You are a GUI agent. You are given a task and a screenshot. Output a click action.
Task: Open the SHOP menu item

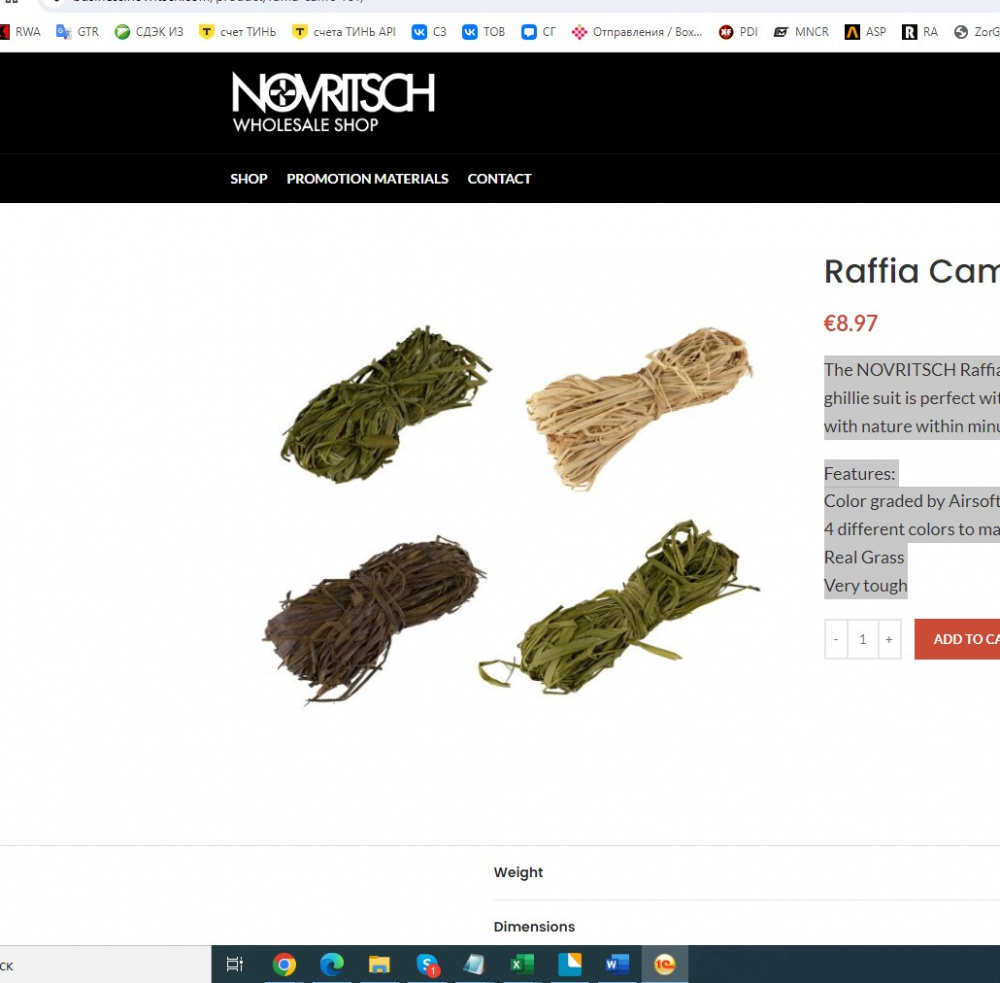pyautogui.click(x=249, y=179)
